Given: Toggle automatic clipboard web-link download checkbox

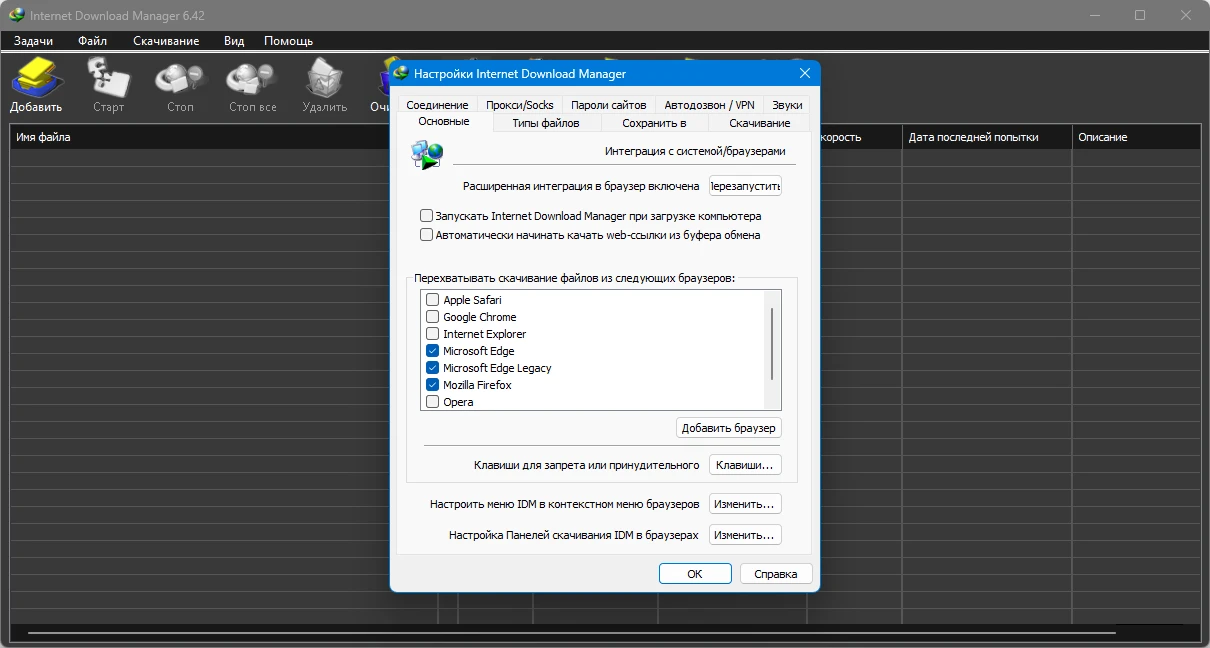Looking at the screenshot, I should click(427, 235).
